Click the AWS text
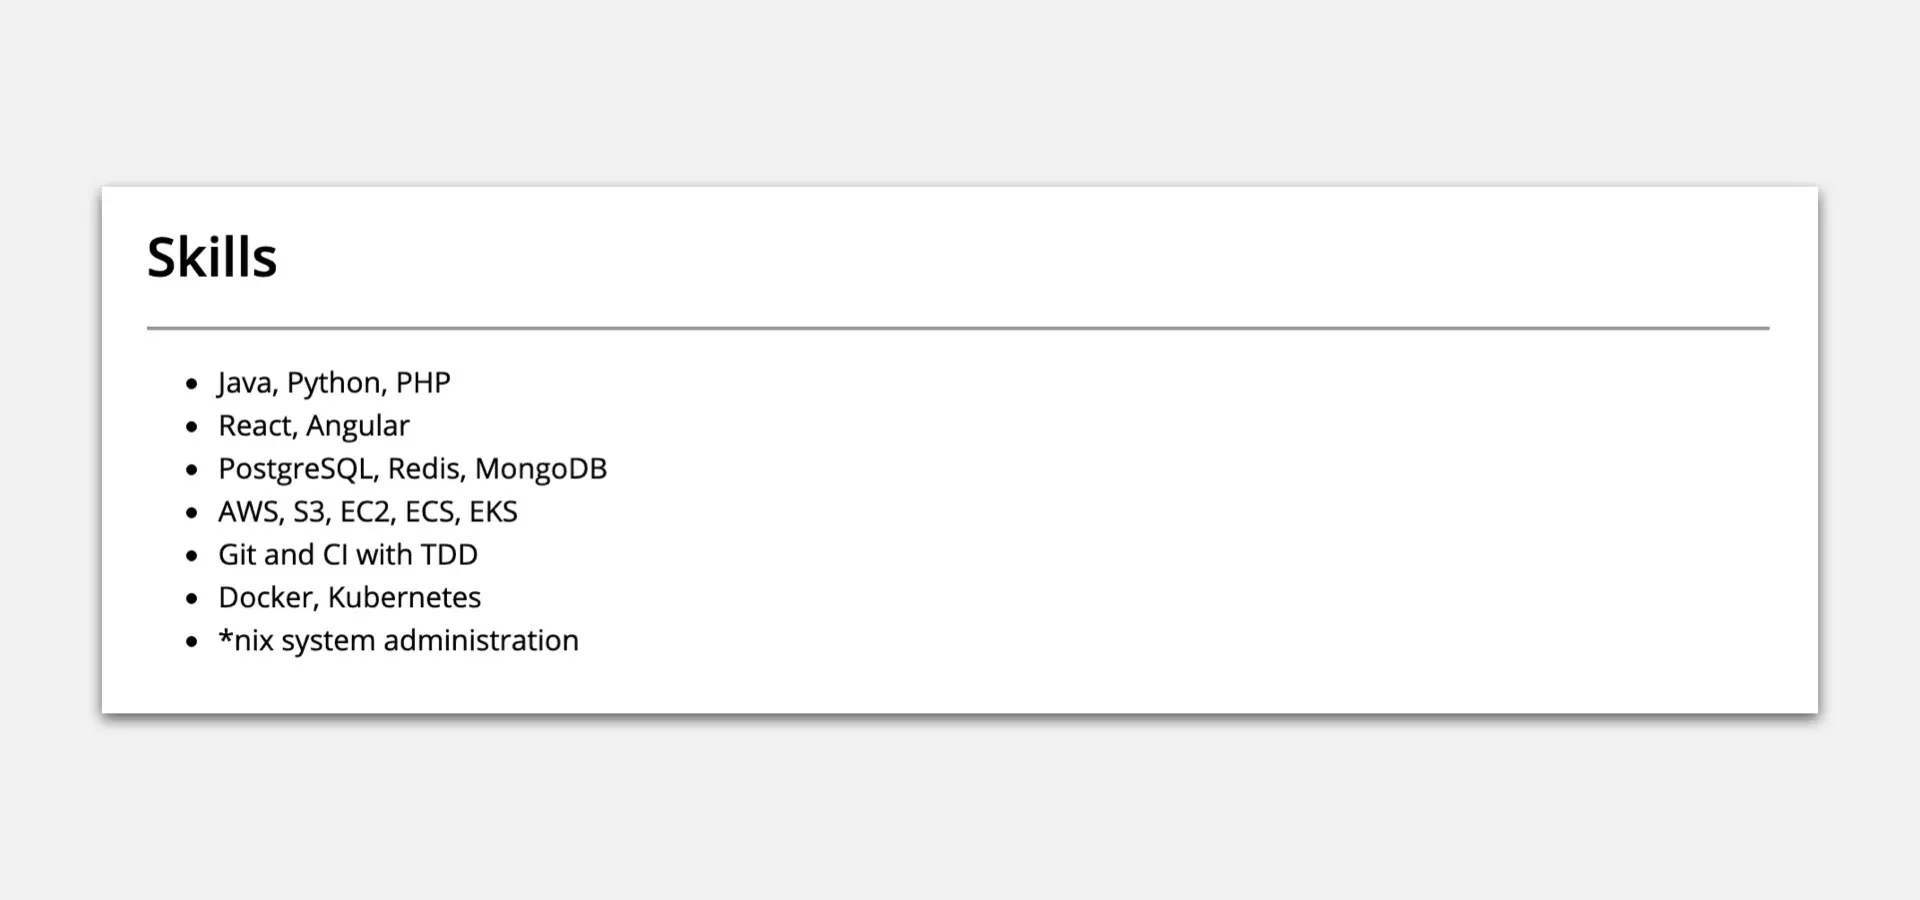Screen dimensions: 1920x900 pos(250,512)
